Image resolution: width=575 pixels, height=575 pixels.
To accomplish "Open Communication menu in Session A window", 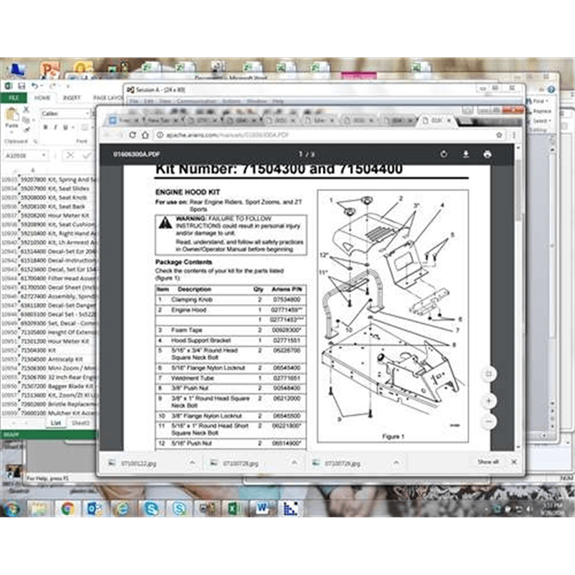I will [x=196, y=101].
